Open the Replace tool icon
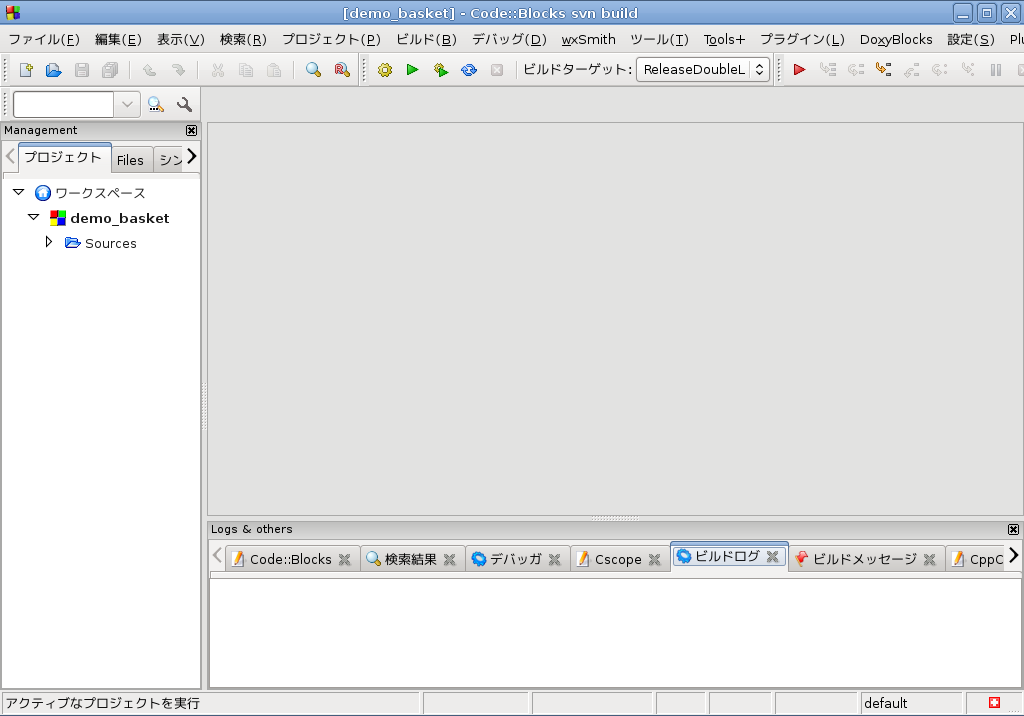 point(342,69)
